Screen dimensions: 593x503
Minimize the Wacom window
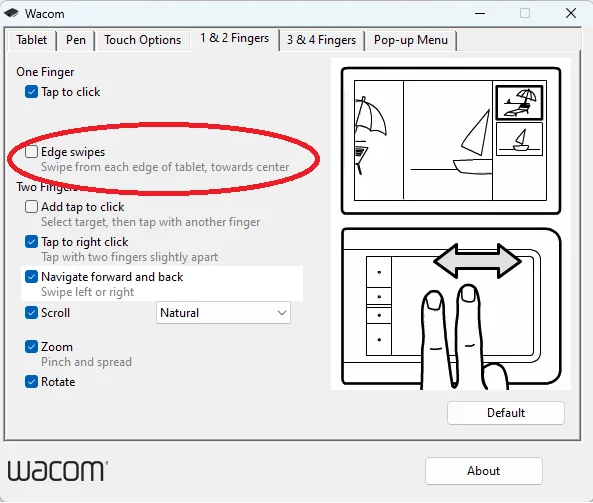pos(480,14)
